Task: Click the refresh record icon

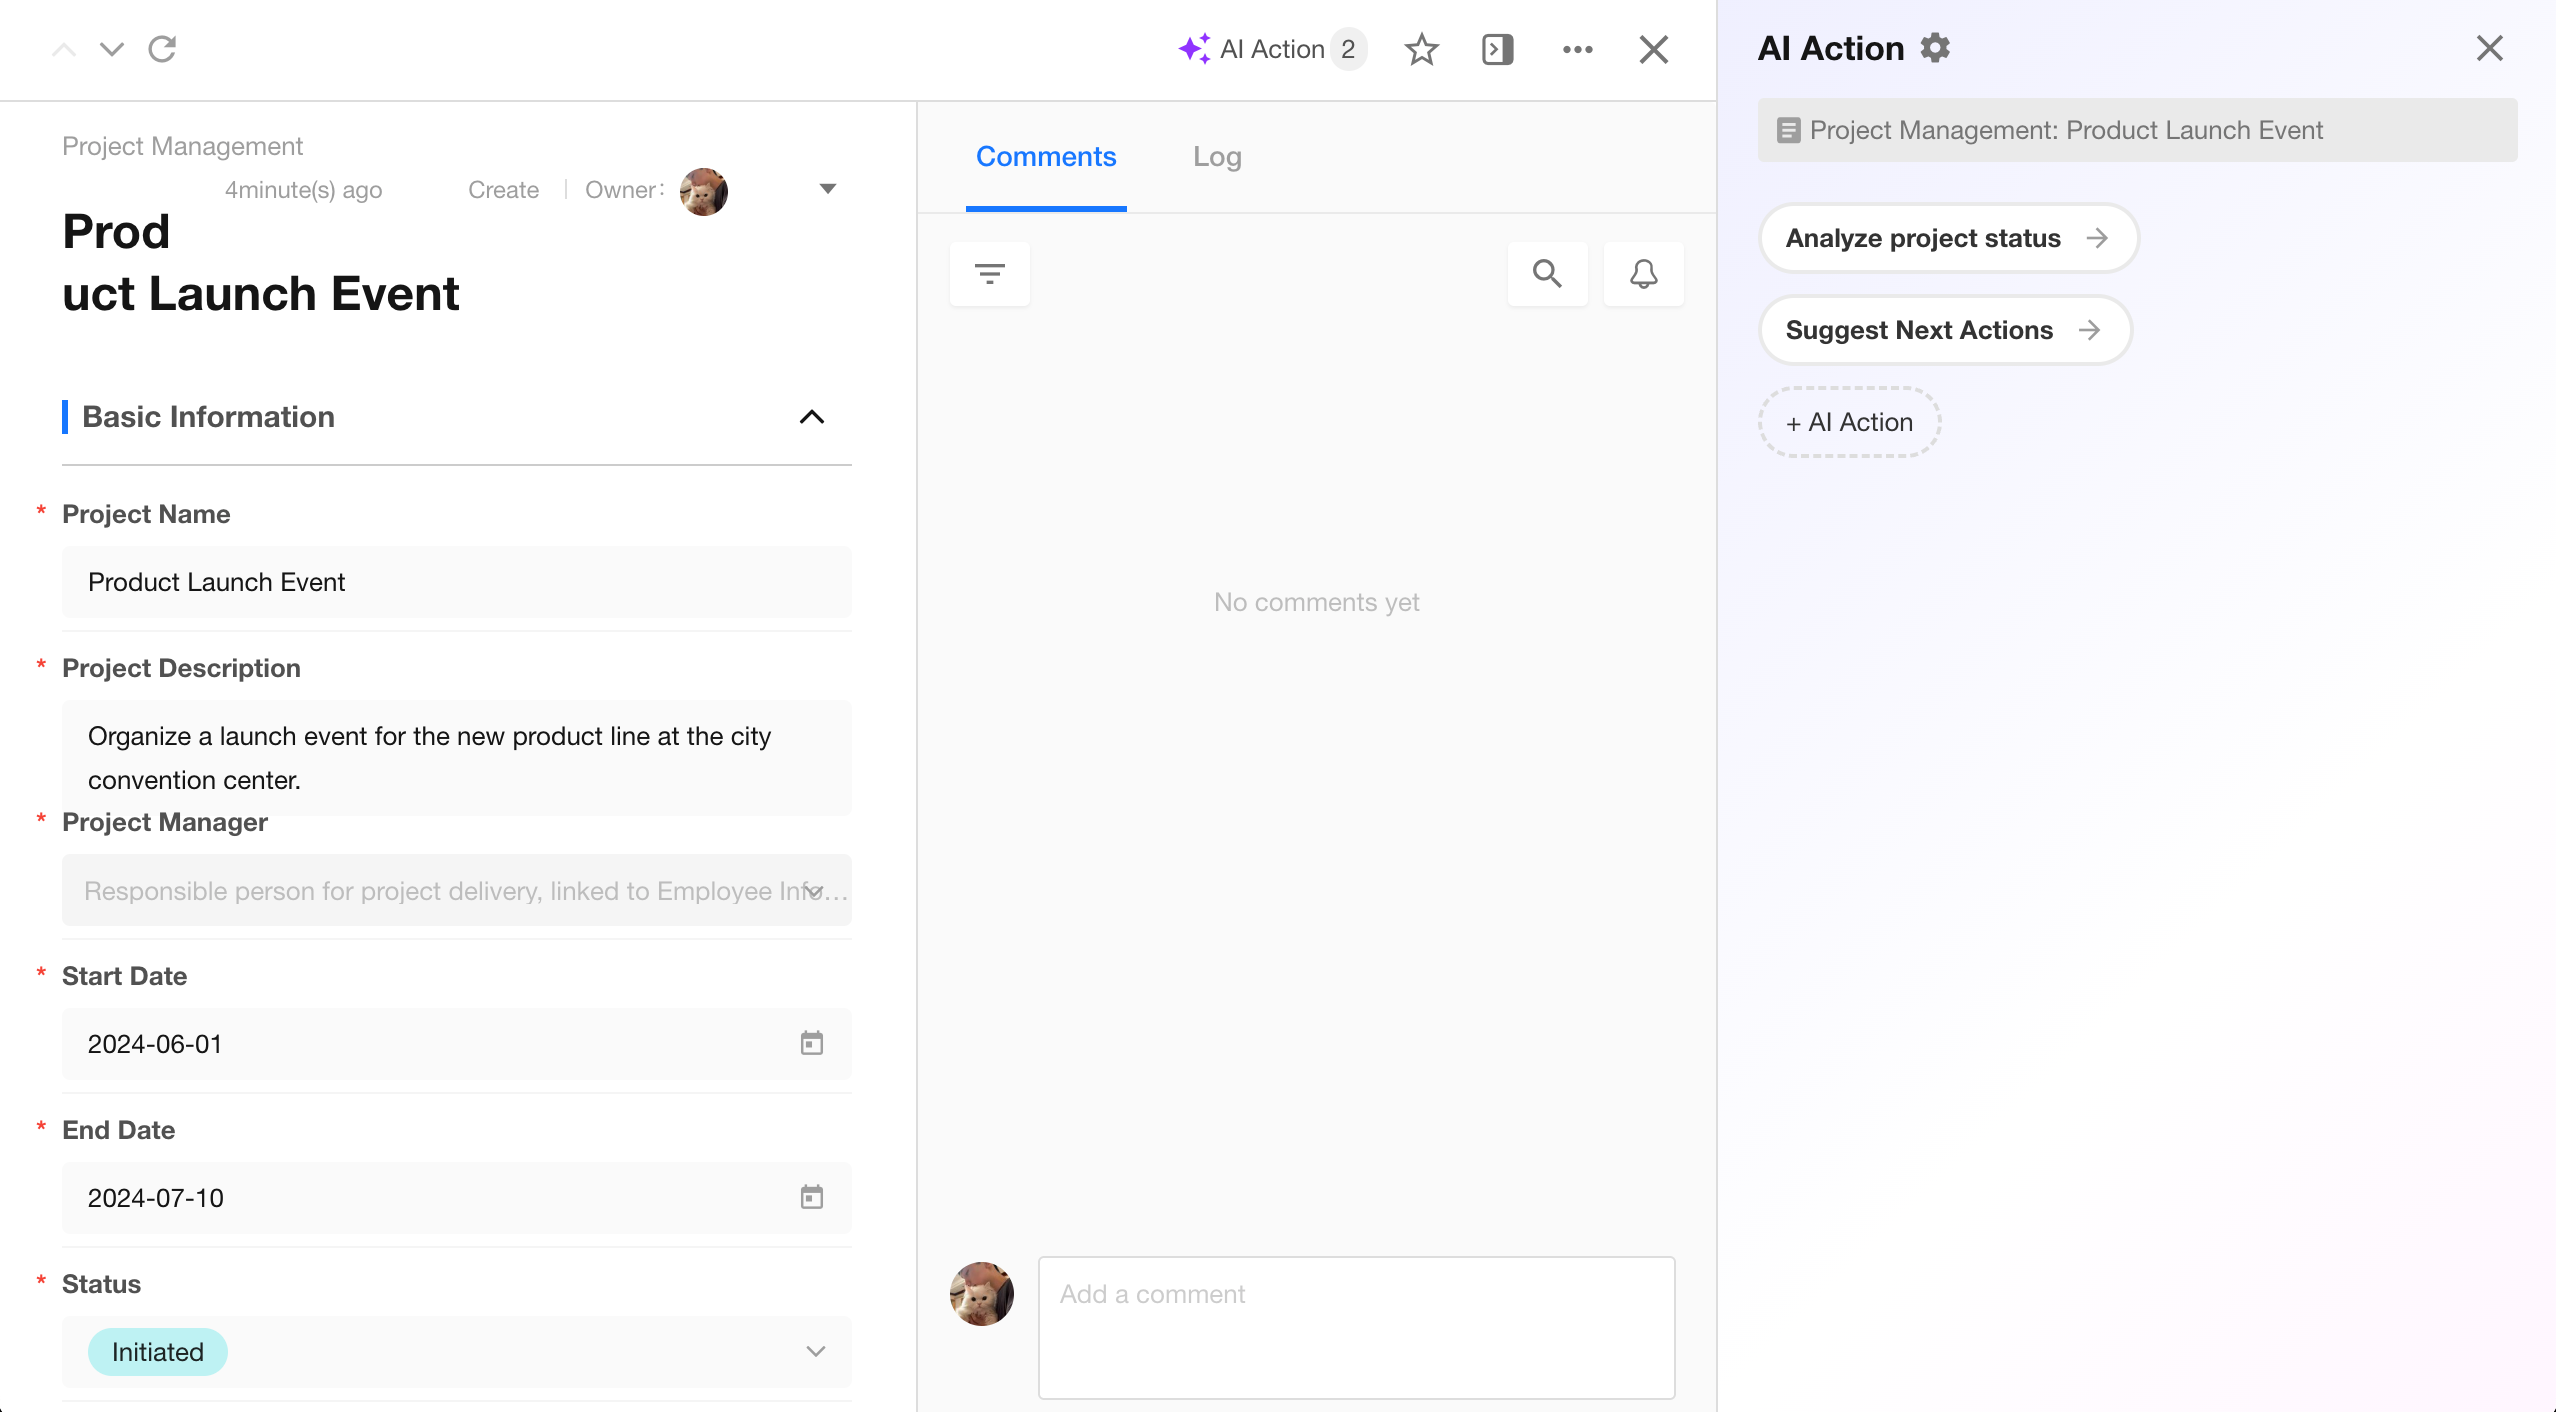Action: [162, 49]
